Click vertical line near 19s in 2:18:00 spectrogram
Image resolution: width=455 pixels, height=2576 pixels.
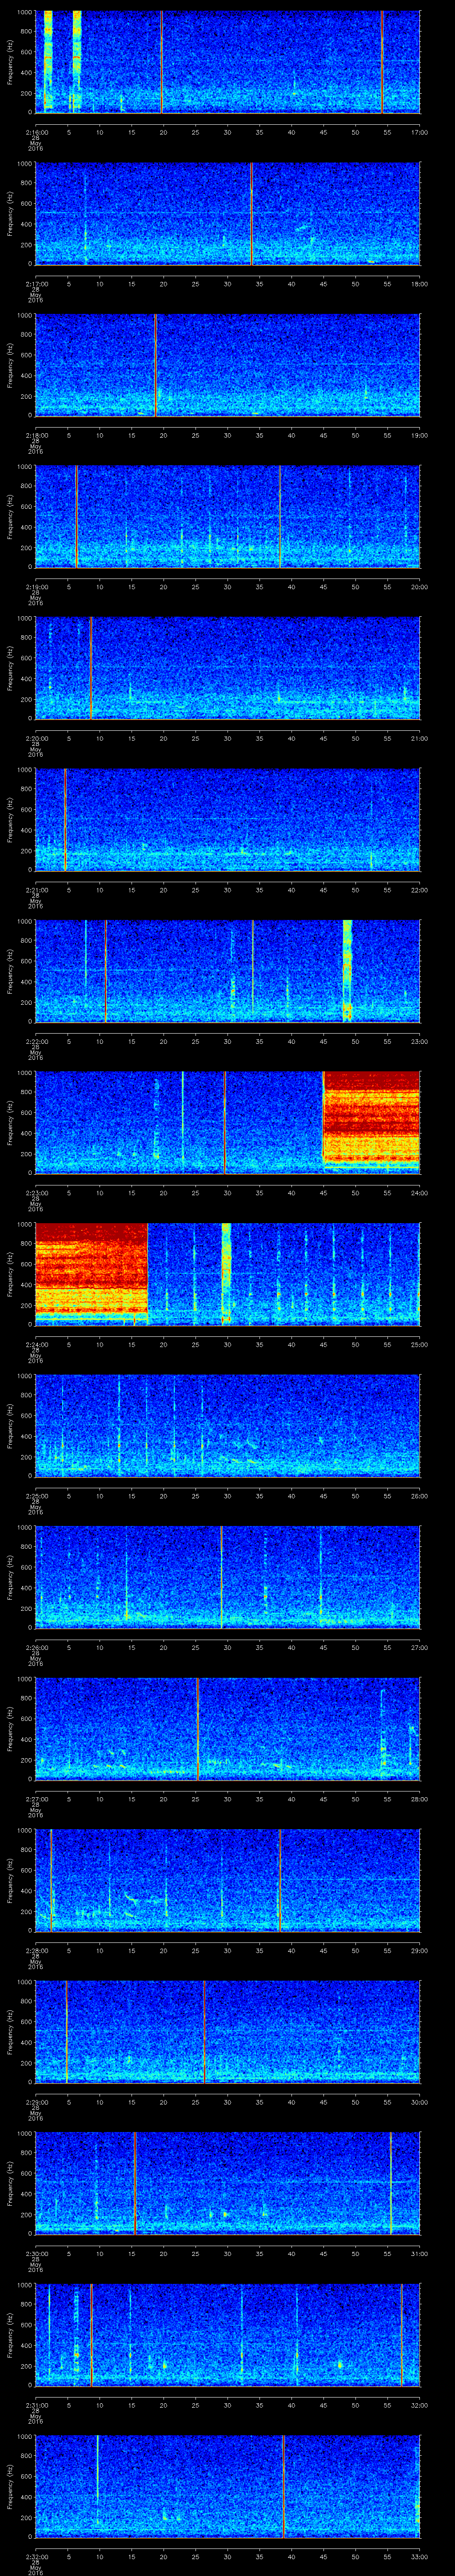click(156, 364)
